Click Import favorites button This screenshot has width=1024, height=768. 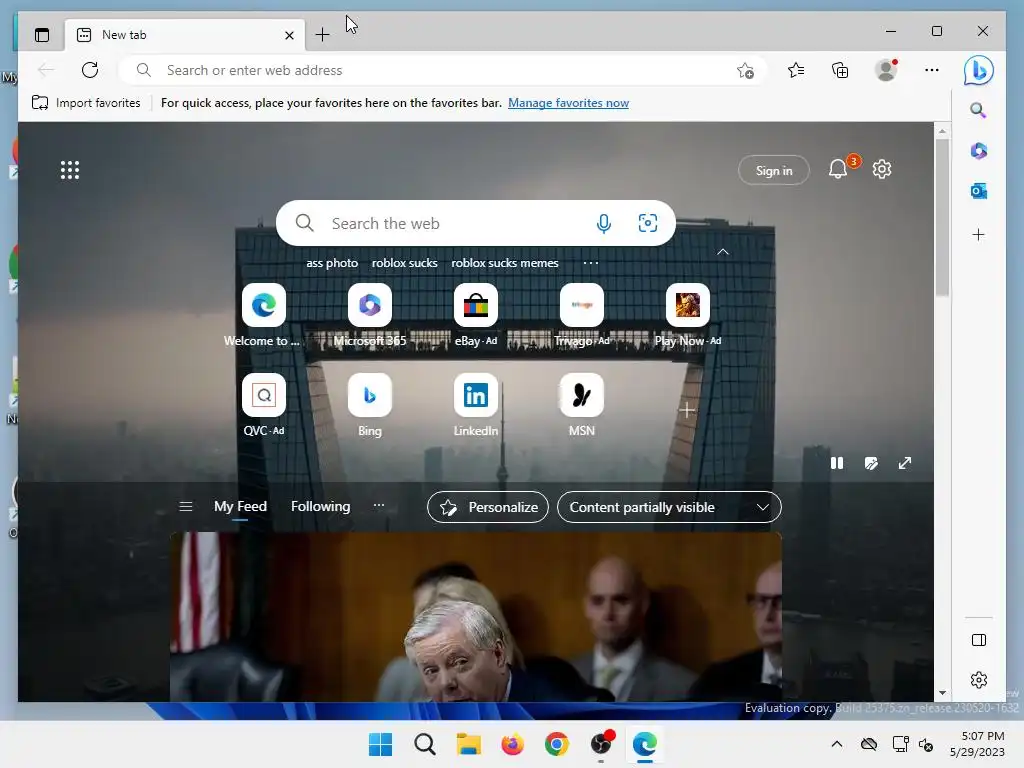86,103
